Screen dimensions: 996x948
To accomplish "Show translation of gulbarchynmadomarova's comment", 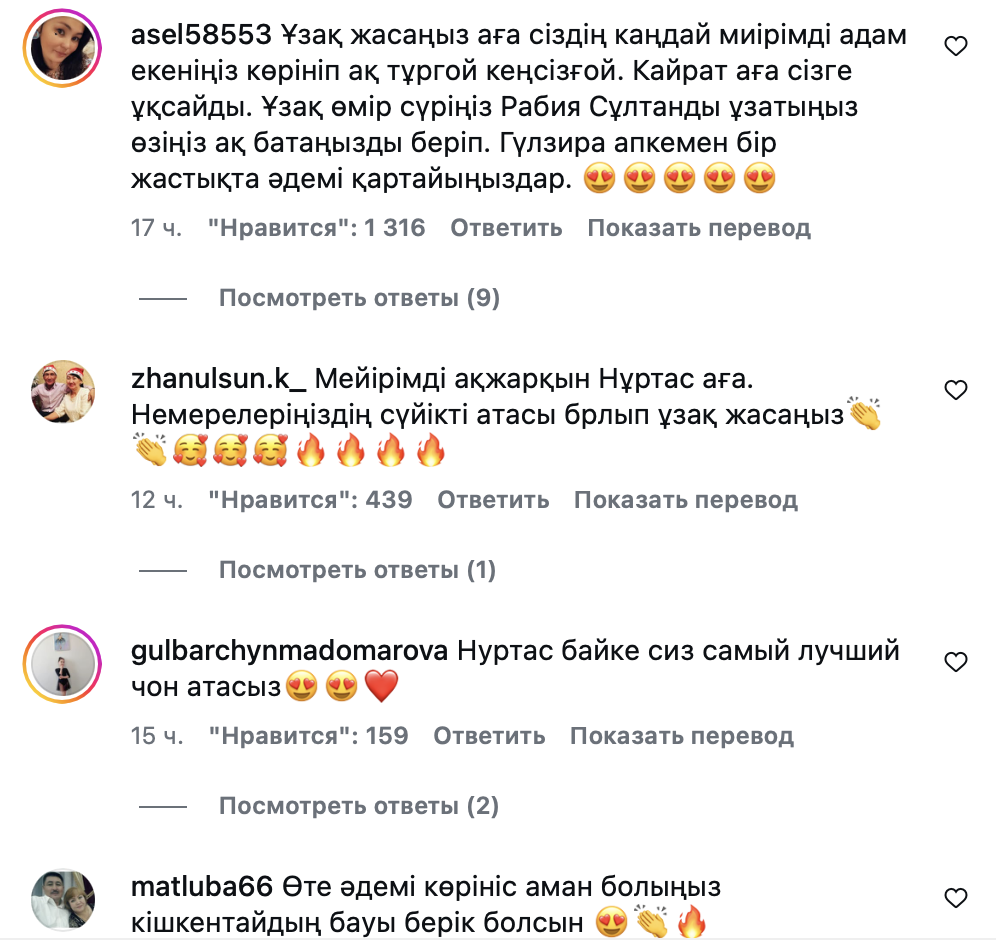I will [x=682, y=735].
